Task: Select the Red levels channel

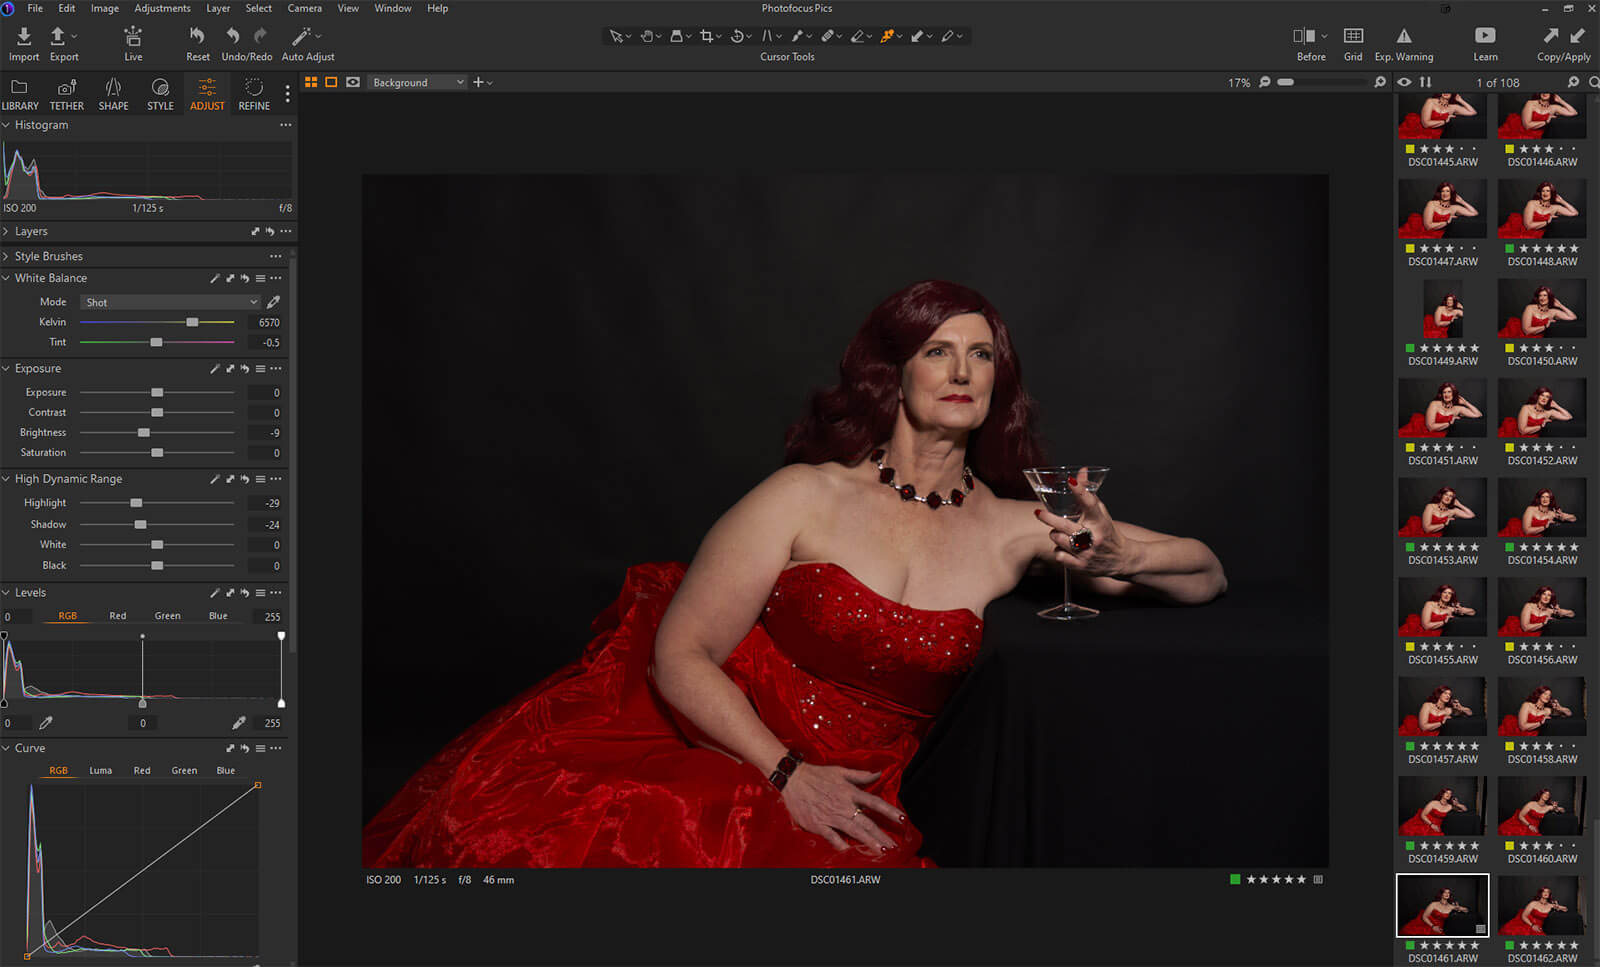Action: [x=118, y=616]
